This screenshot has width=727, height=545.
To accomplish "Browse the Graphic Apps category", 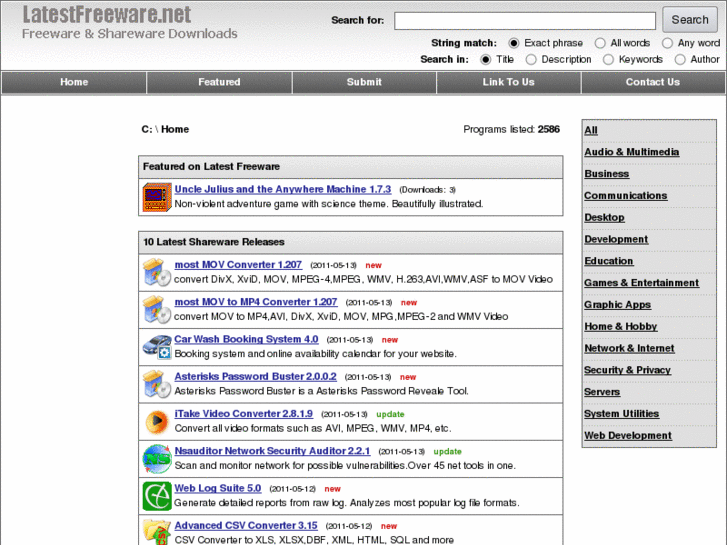I will tap(617, 305).
